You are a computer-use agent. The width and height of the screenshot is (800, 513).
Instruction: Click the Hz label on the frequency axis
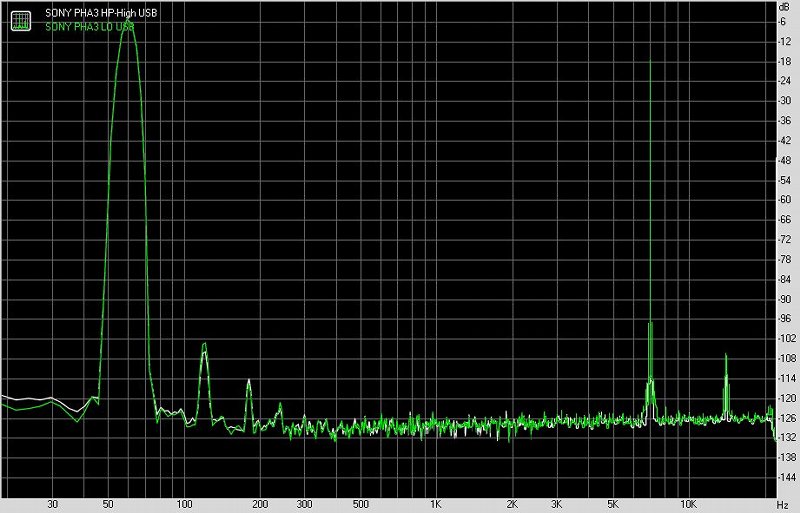783,505
